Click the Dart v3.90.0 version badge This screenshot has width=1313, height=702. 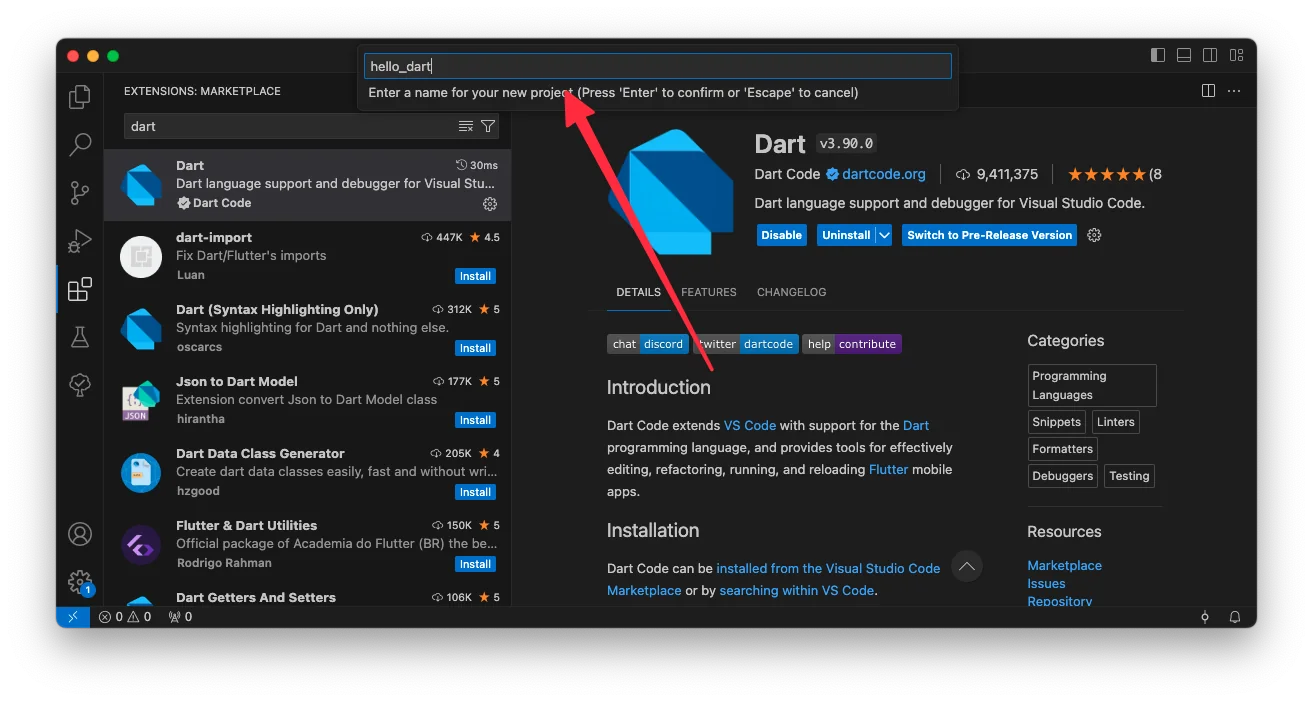click(x=847, y=143)
